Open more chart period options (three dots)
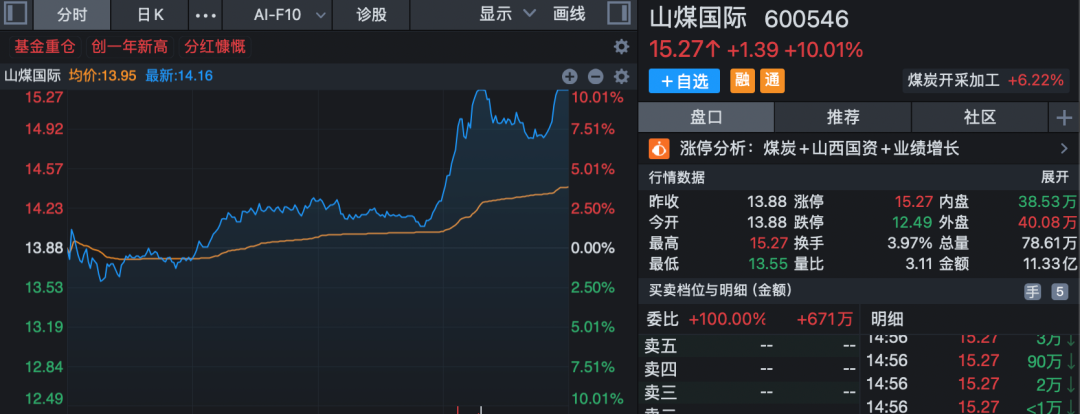The image size is (1080, 414). coord(205,14)
